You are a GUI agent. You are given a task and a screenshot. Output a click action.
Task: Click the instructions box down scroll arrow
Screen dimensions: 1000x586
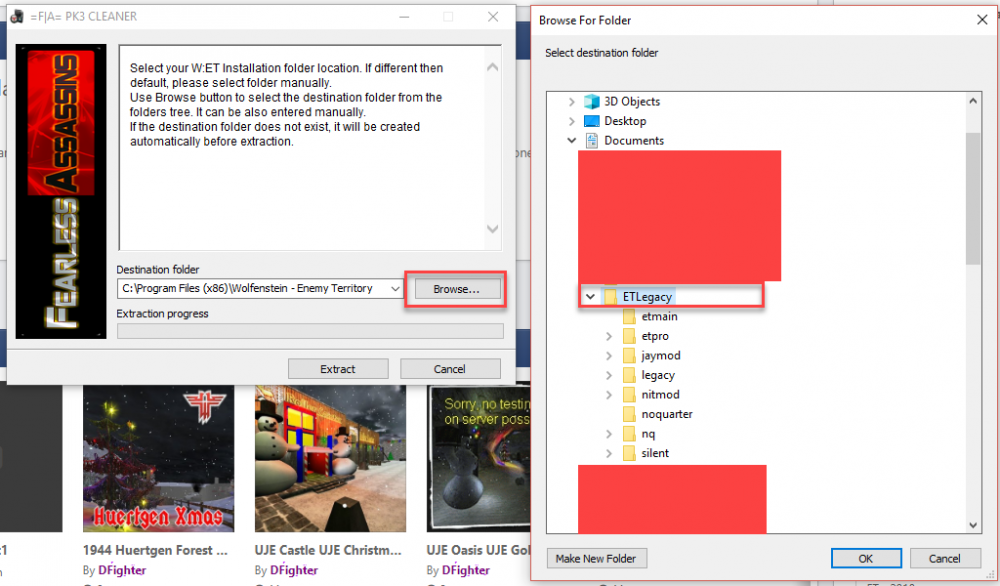click(x=492, y=229)
